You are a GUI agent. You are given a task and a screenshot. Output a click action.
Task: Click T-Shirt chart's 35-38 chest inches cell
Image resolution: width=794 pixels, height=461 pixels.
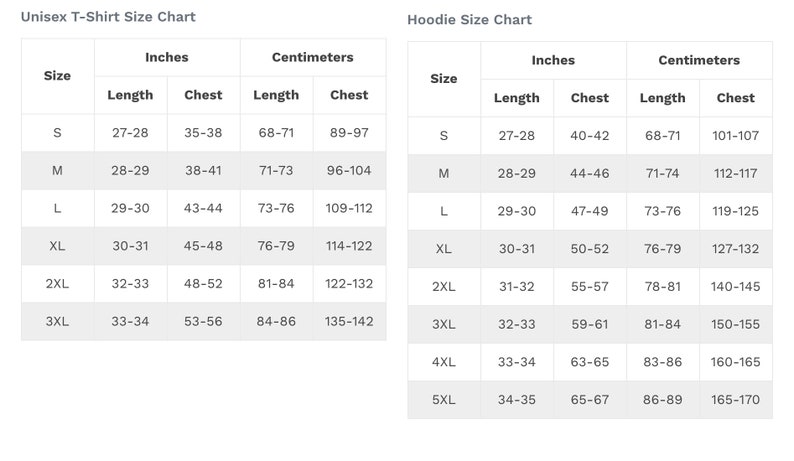[203, 133]
